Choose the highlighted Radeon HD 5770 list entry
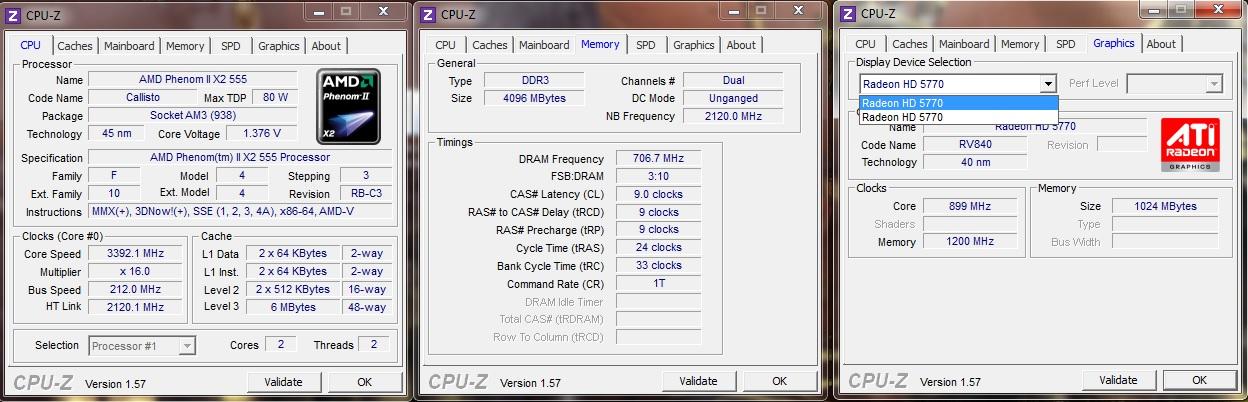Screen dimensions: 1248x402 [958, 103]
